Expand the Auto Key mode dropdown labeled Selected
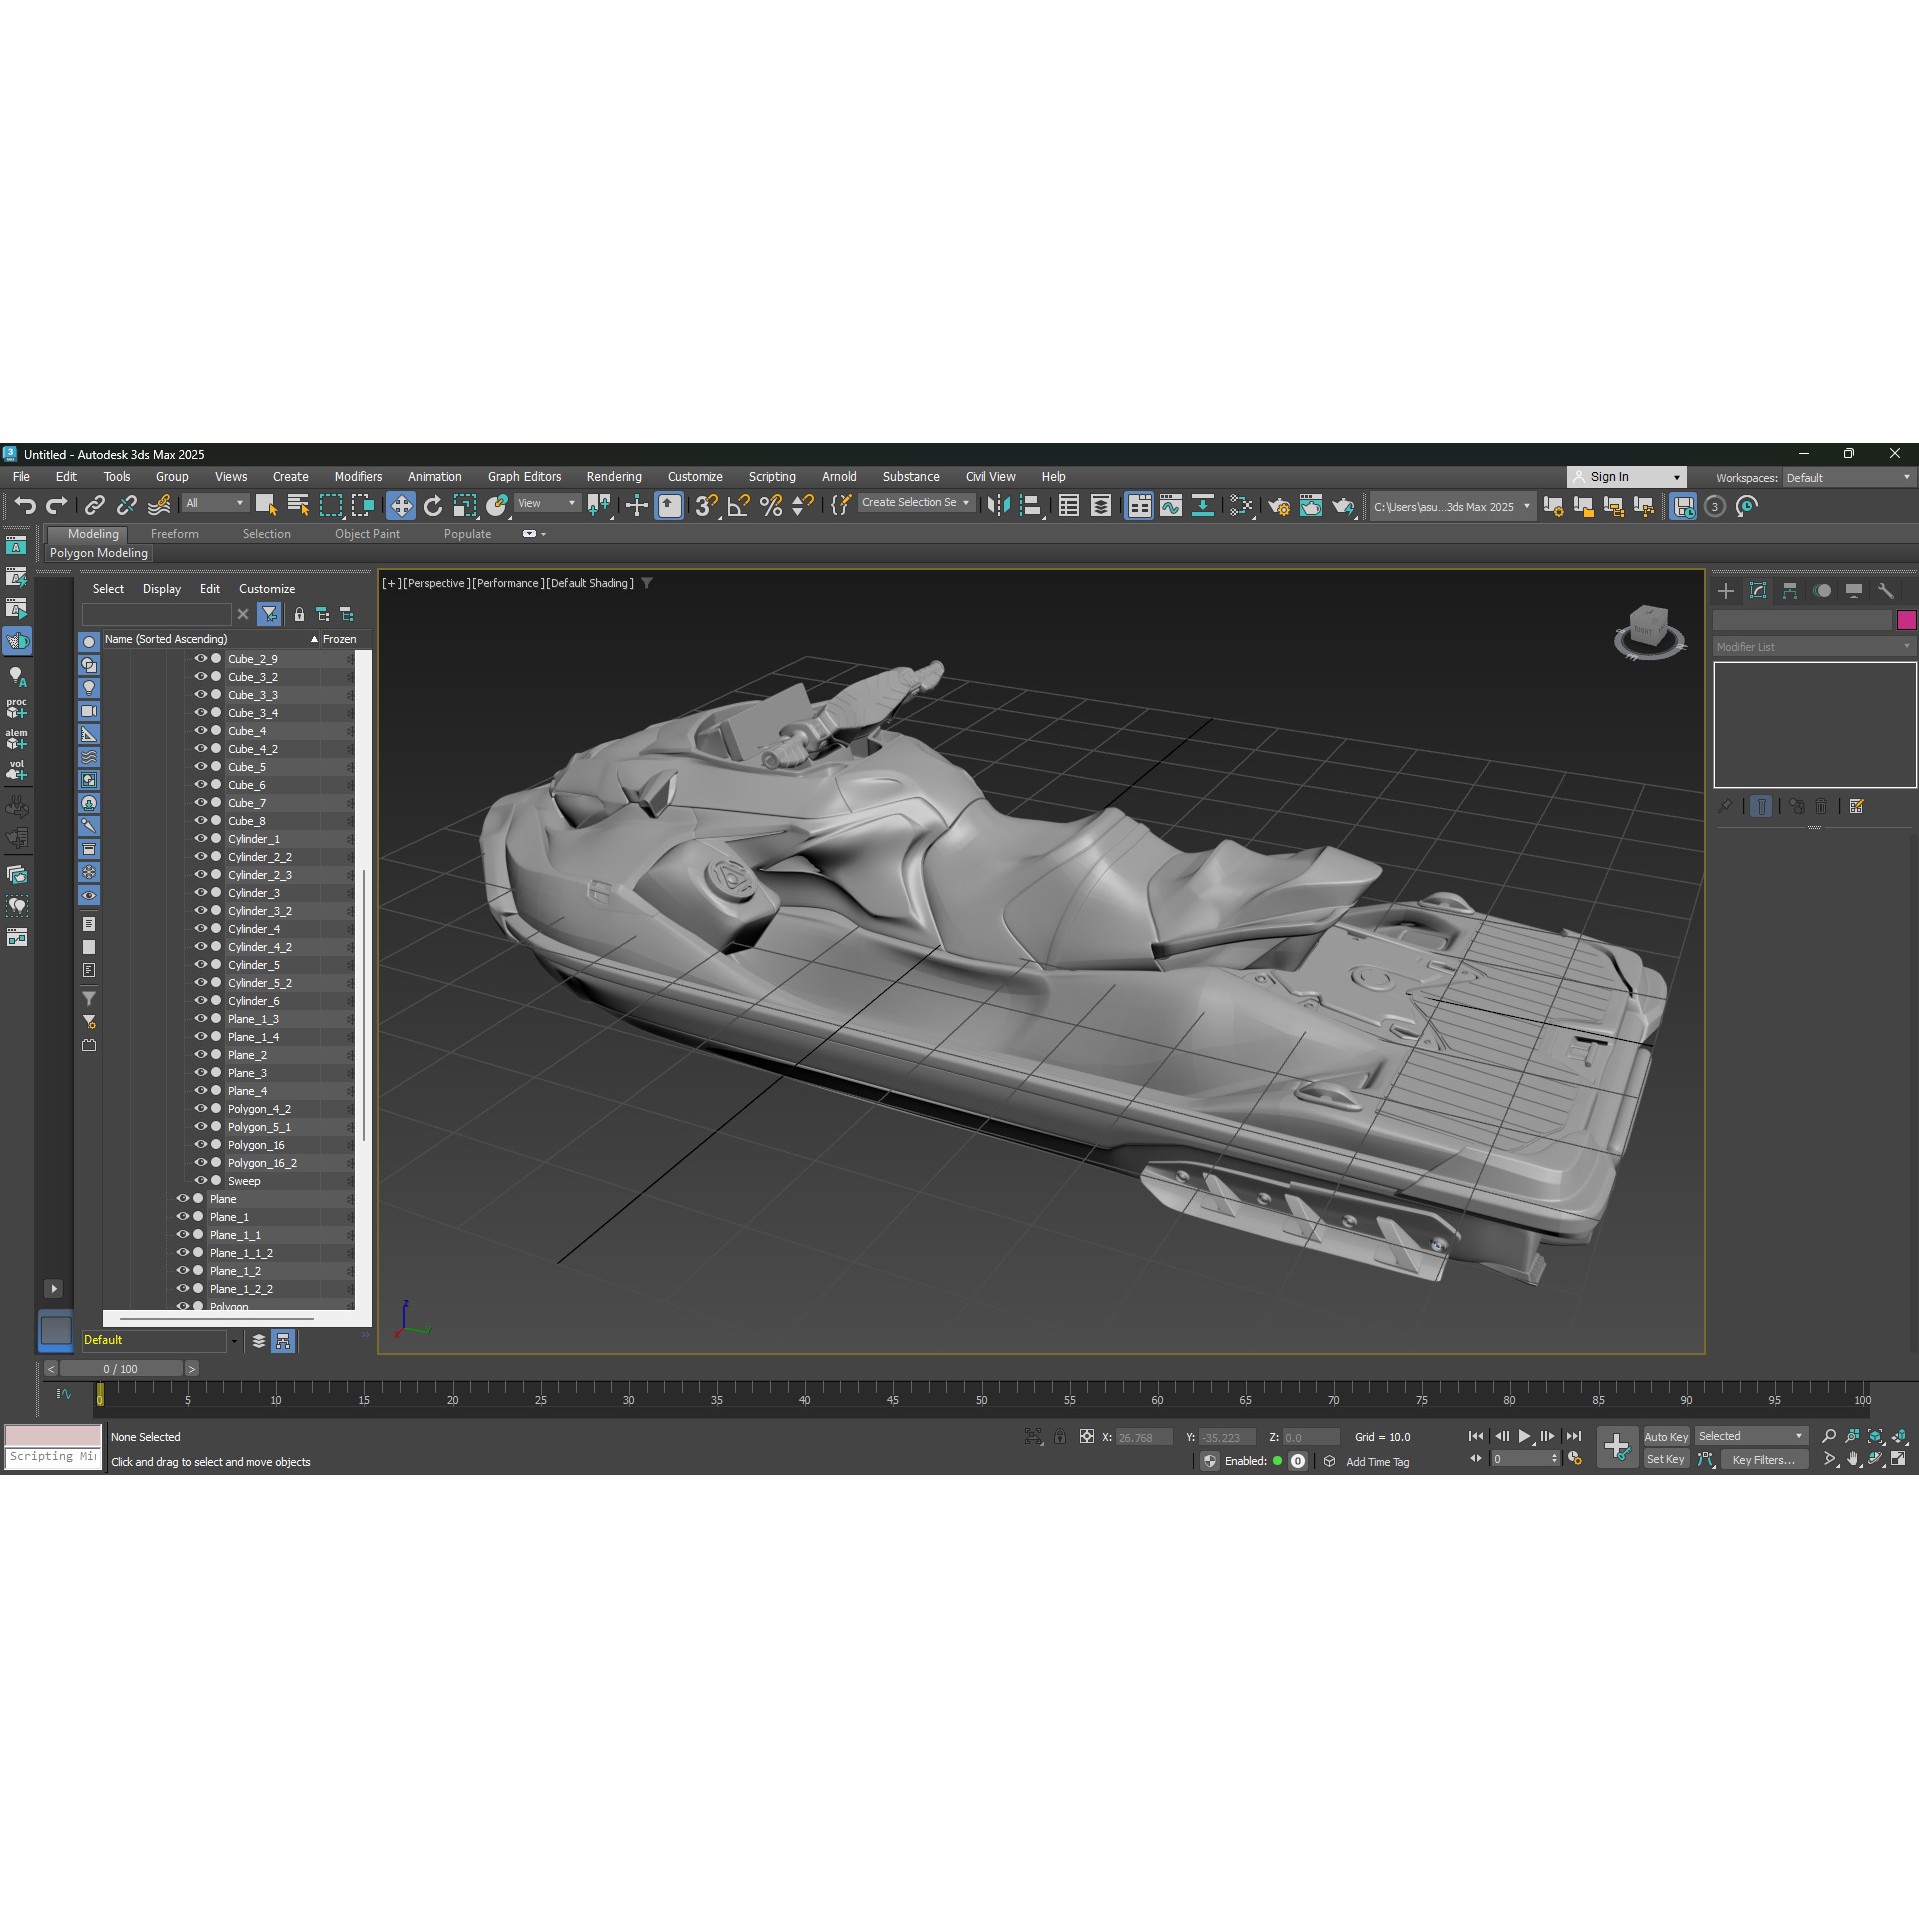1919x1919 pixels. coord(1752,1436)
